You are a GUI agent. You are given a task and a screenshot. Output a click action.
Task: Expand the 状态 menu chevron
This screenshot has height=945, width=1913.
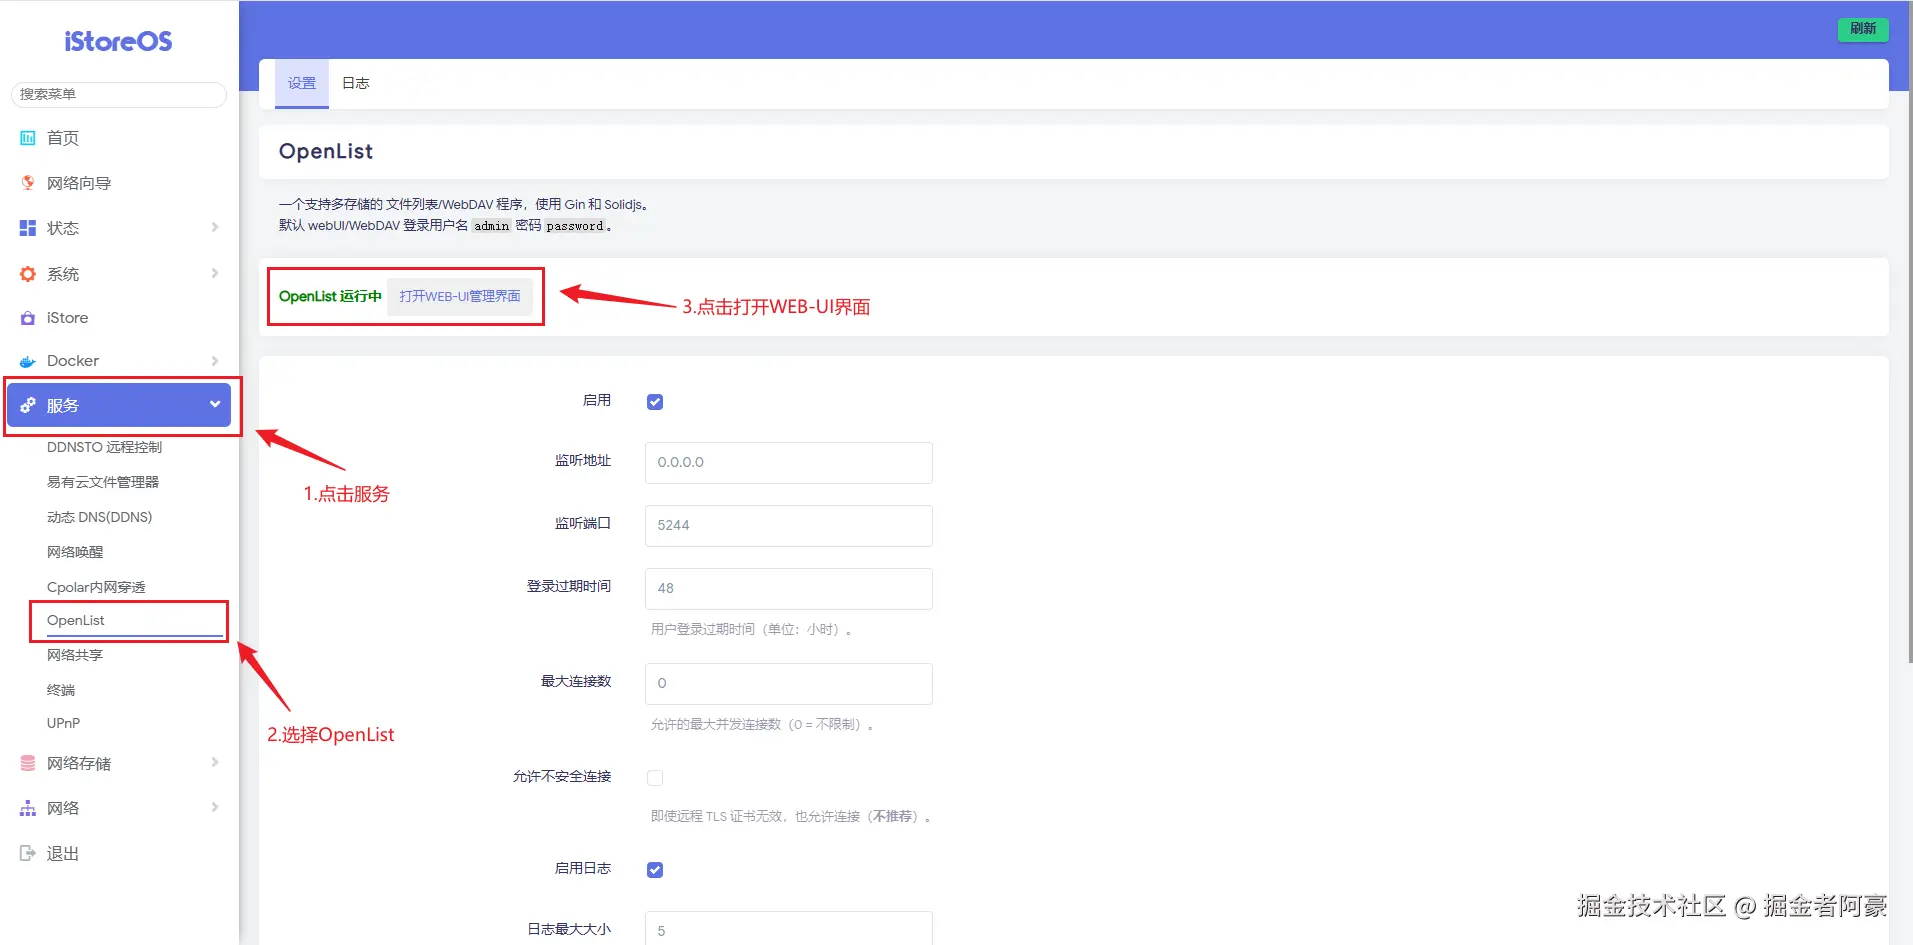click(215, 228)
